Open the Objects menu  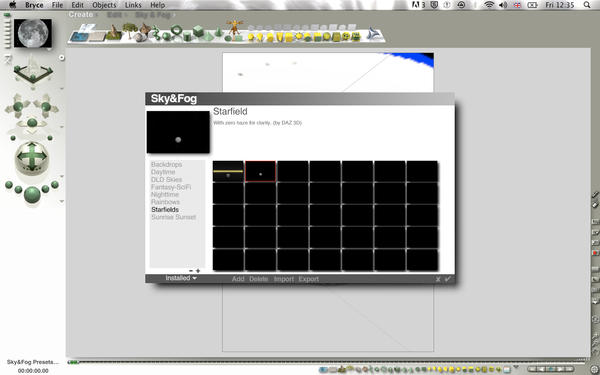pos(104,5)
